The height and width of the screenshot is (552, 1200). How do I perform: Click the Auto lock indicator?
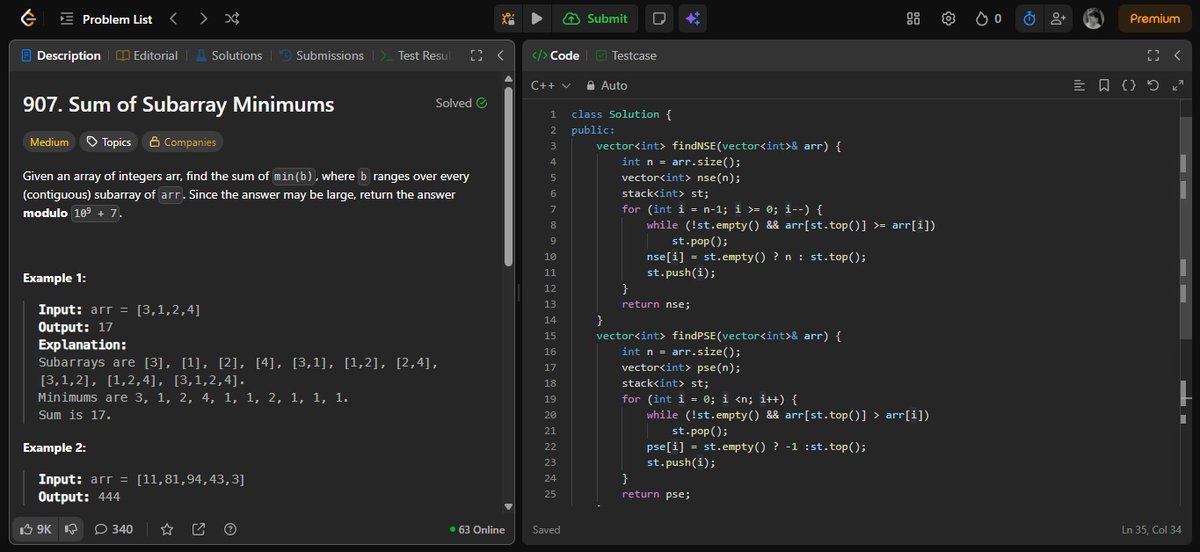607,86
